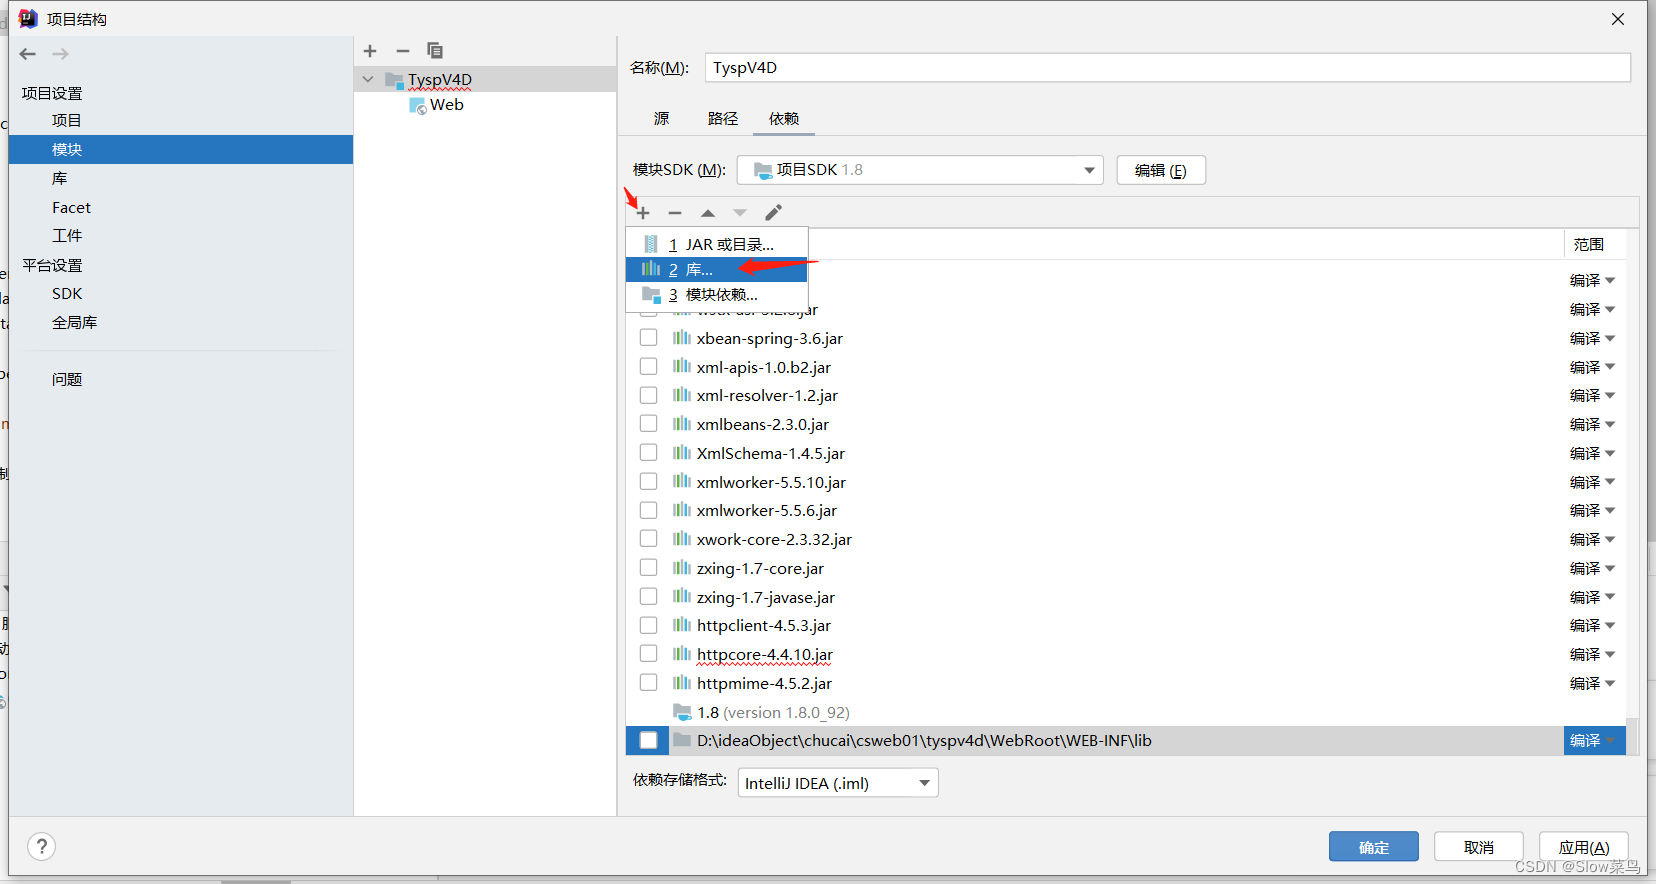Open scope dropdown for xbean-spring-3.6.jar
Image resolution: width=1656 pixels, height=884 pixels.
pyautogui.click(x=1592, y=338)
